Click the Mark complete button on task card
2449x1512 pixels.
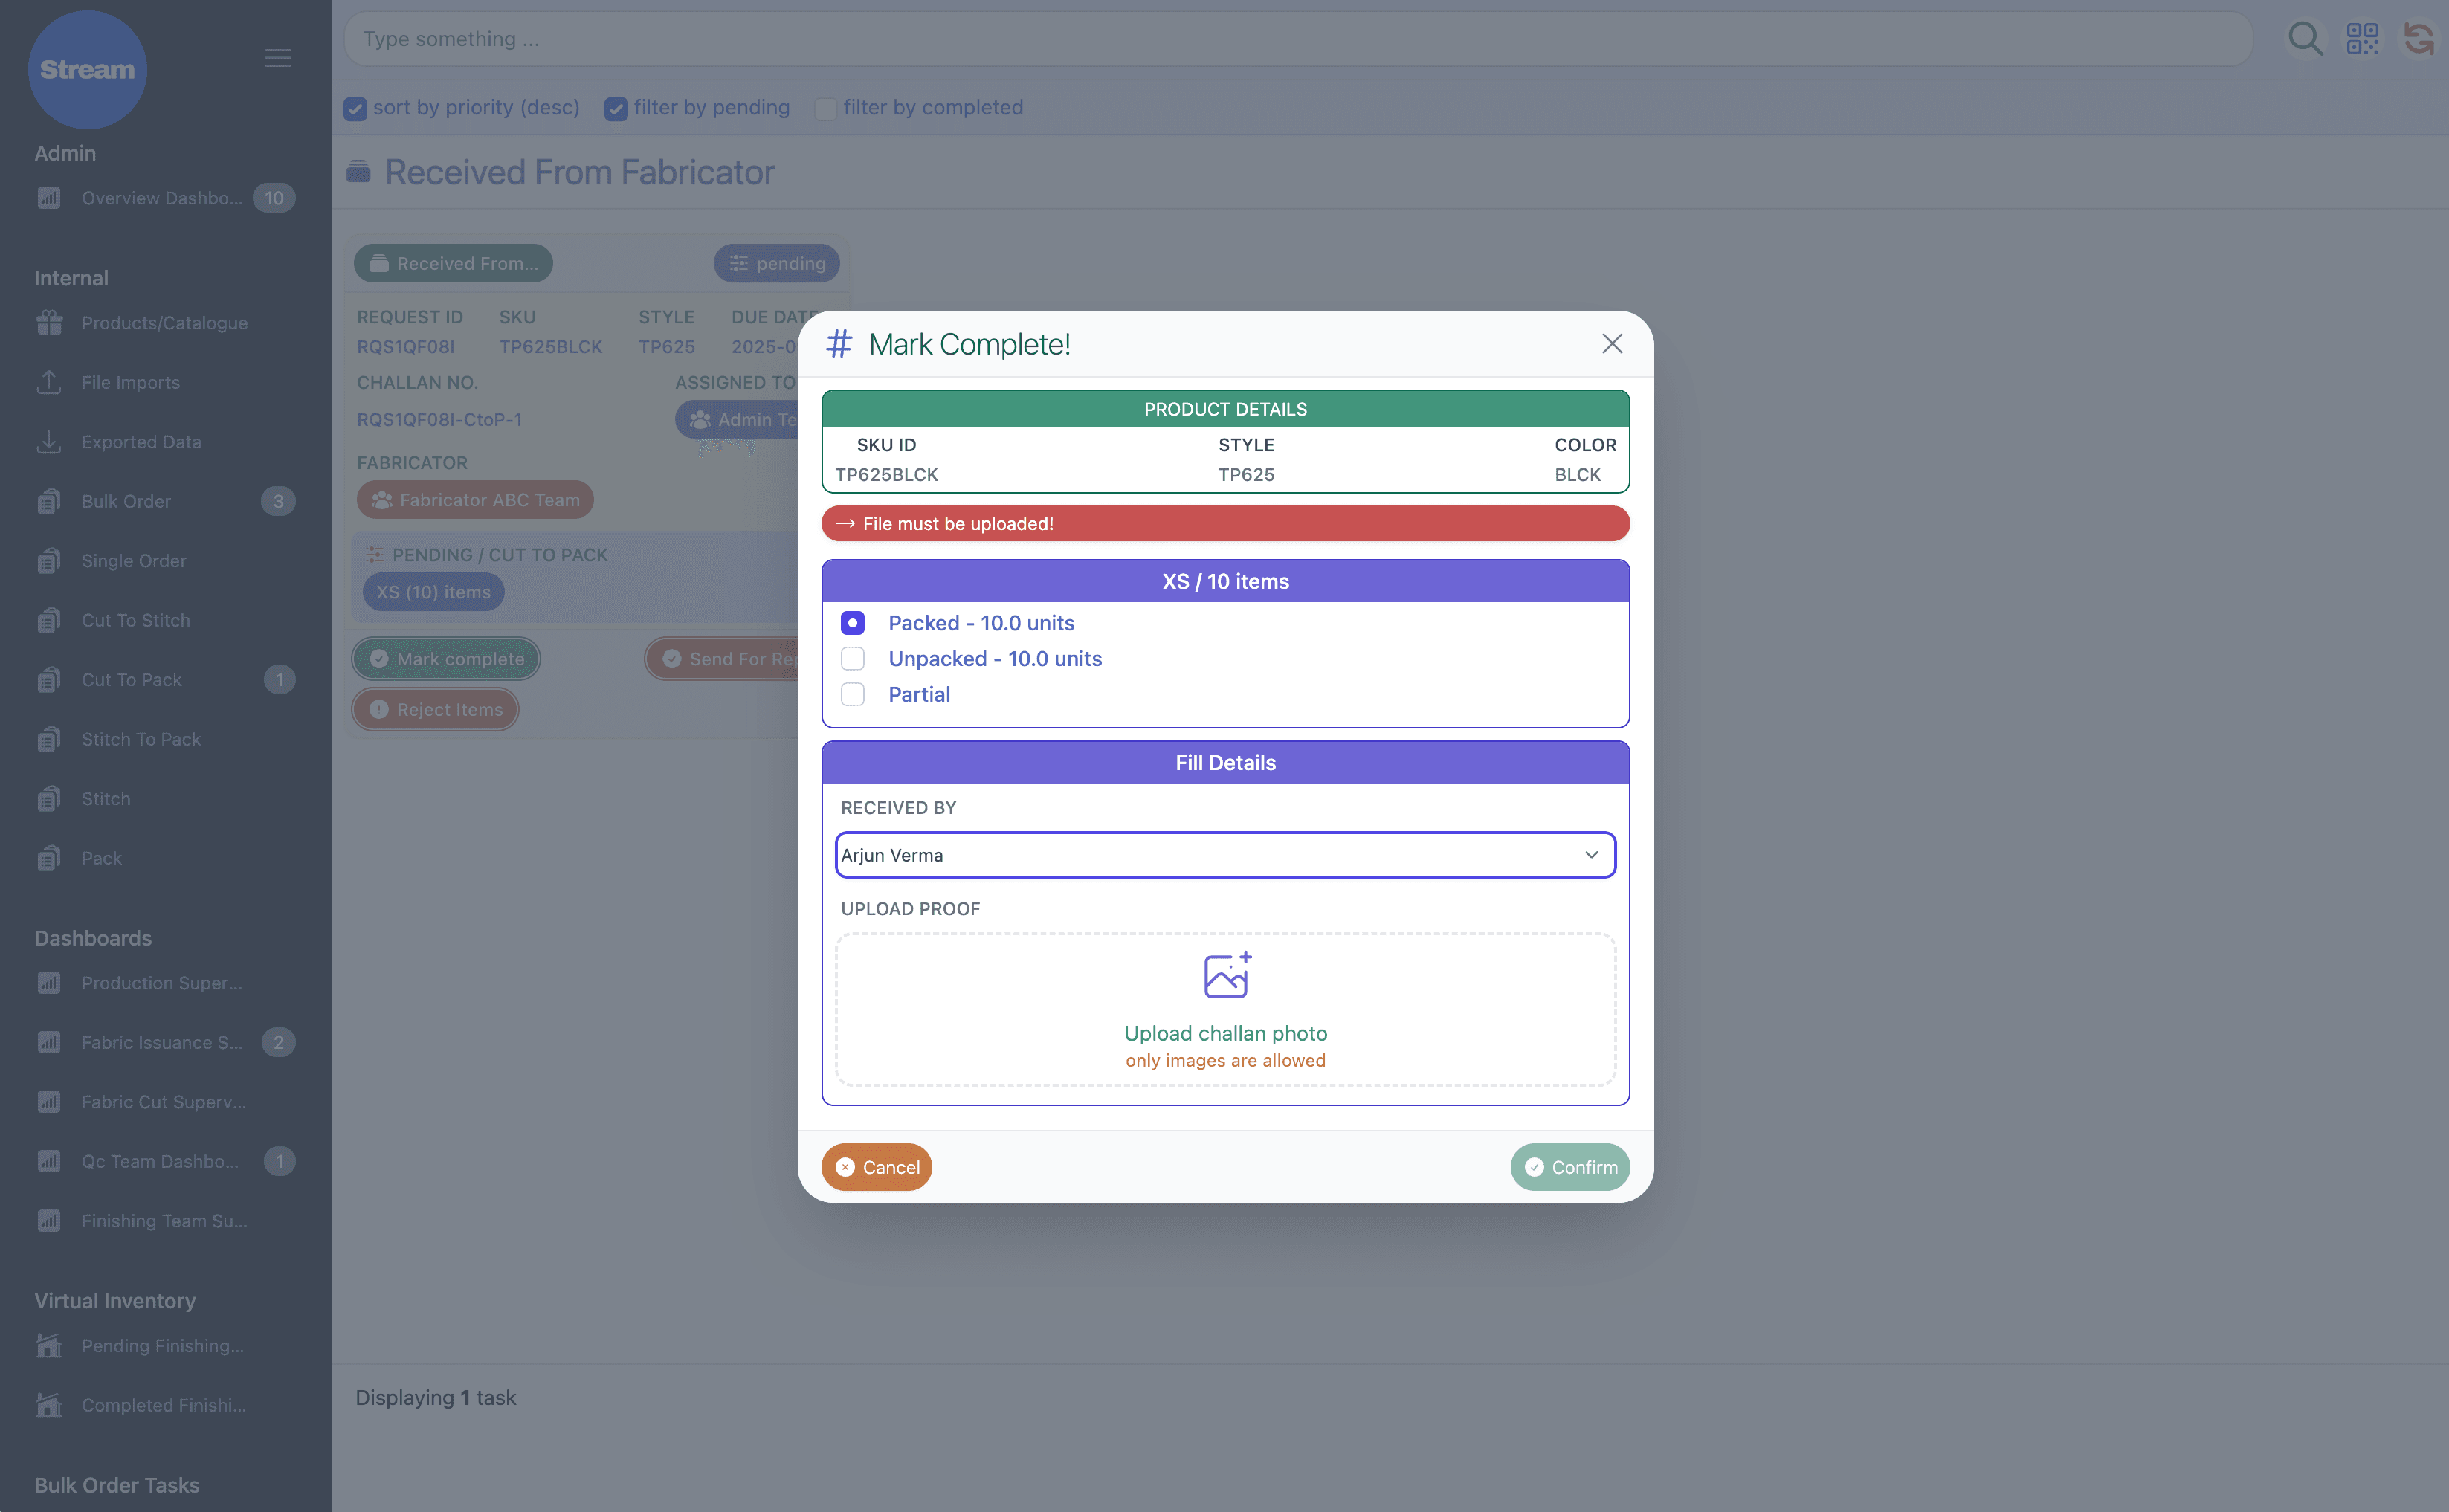coord(446,659)
